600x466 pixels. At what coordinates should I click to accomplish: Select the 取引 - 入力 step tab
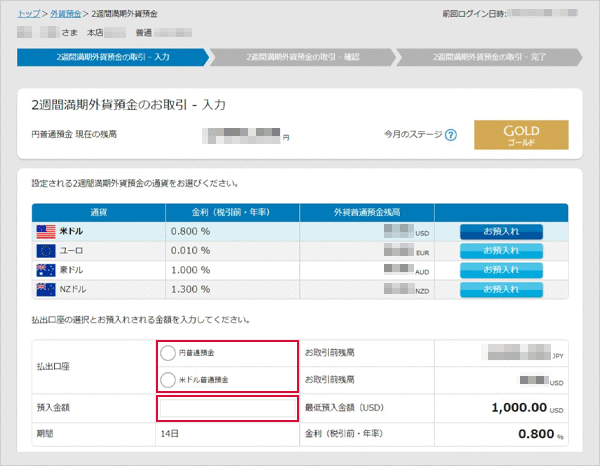pos(112,57)
